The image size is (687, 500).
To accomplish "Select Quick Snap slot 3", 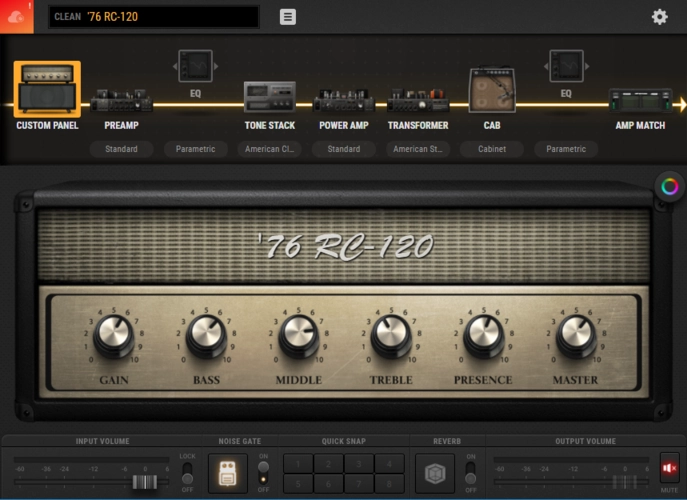I will (359, 464).
